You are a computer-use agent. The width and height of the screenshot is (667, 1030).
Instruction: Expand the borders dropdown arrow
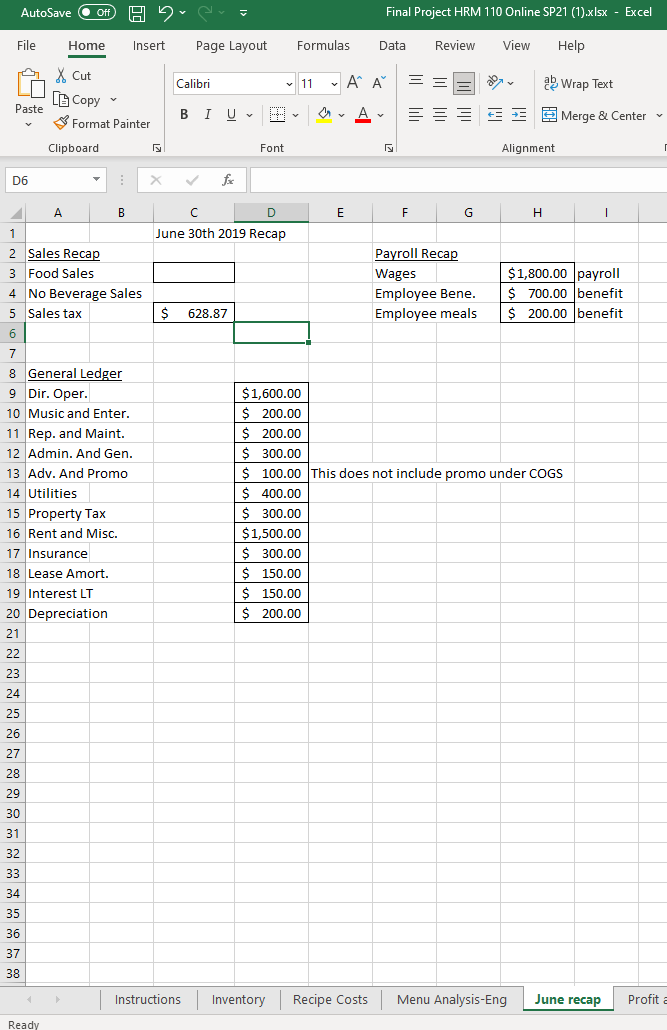(x=295, y=116)
